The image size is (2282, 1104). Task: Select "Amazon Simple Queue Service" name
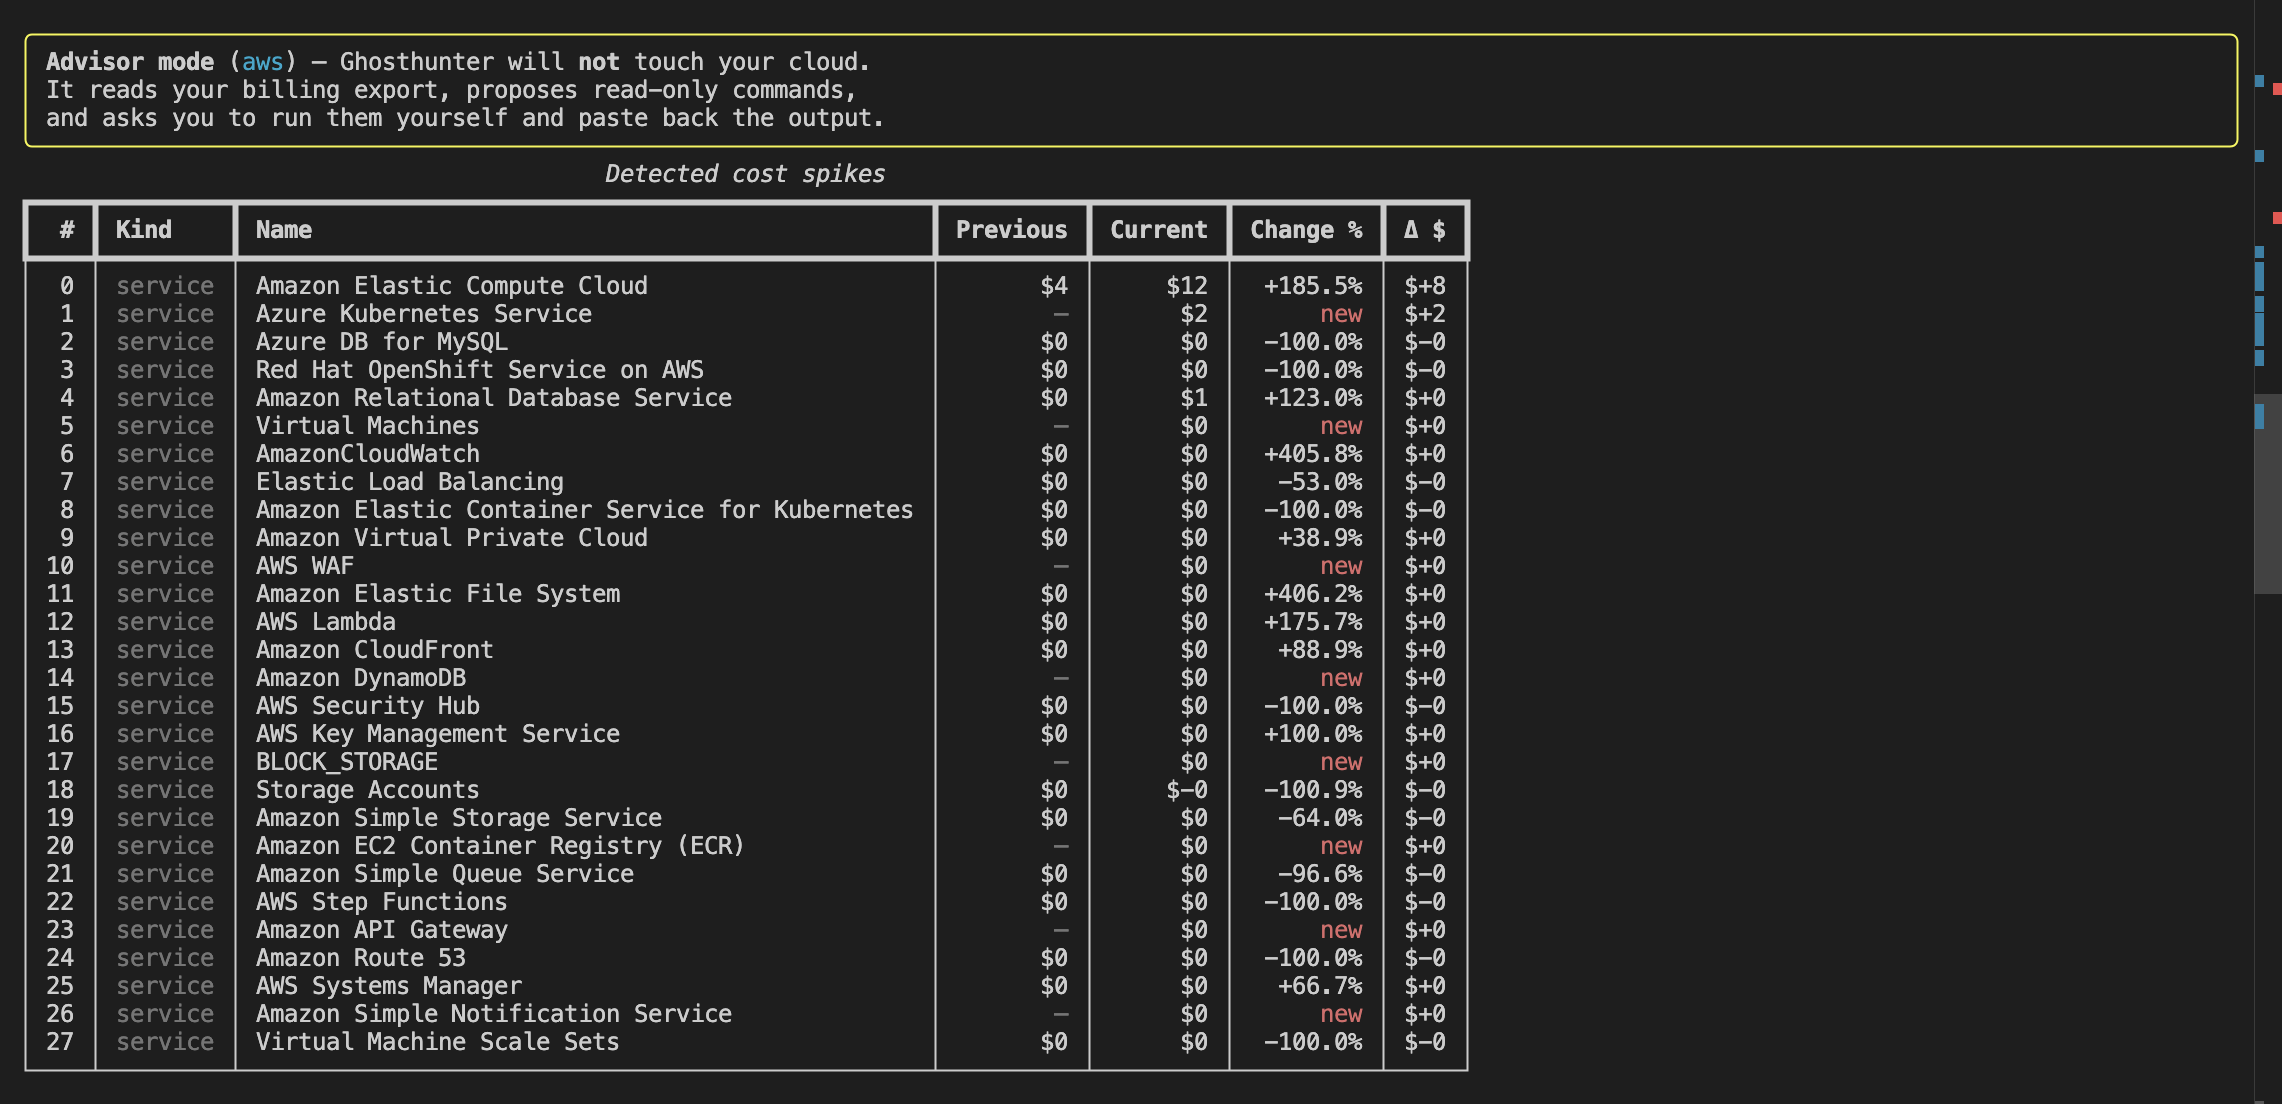(x=445, y=874)
